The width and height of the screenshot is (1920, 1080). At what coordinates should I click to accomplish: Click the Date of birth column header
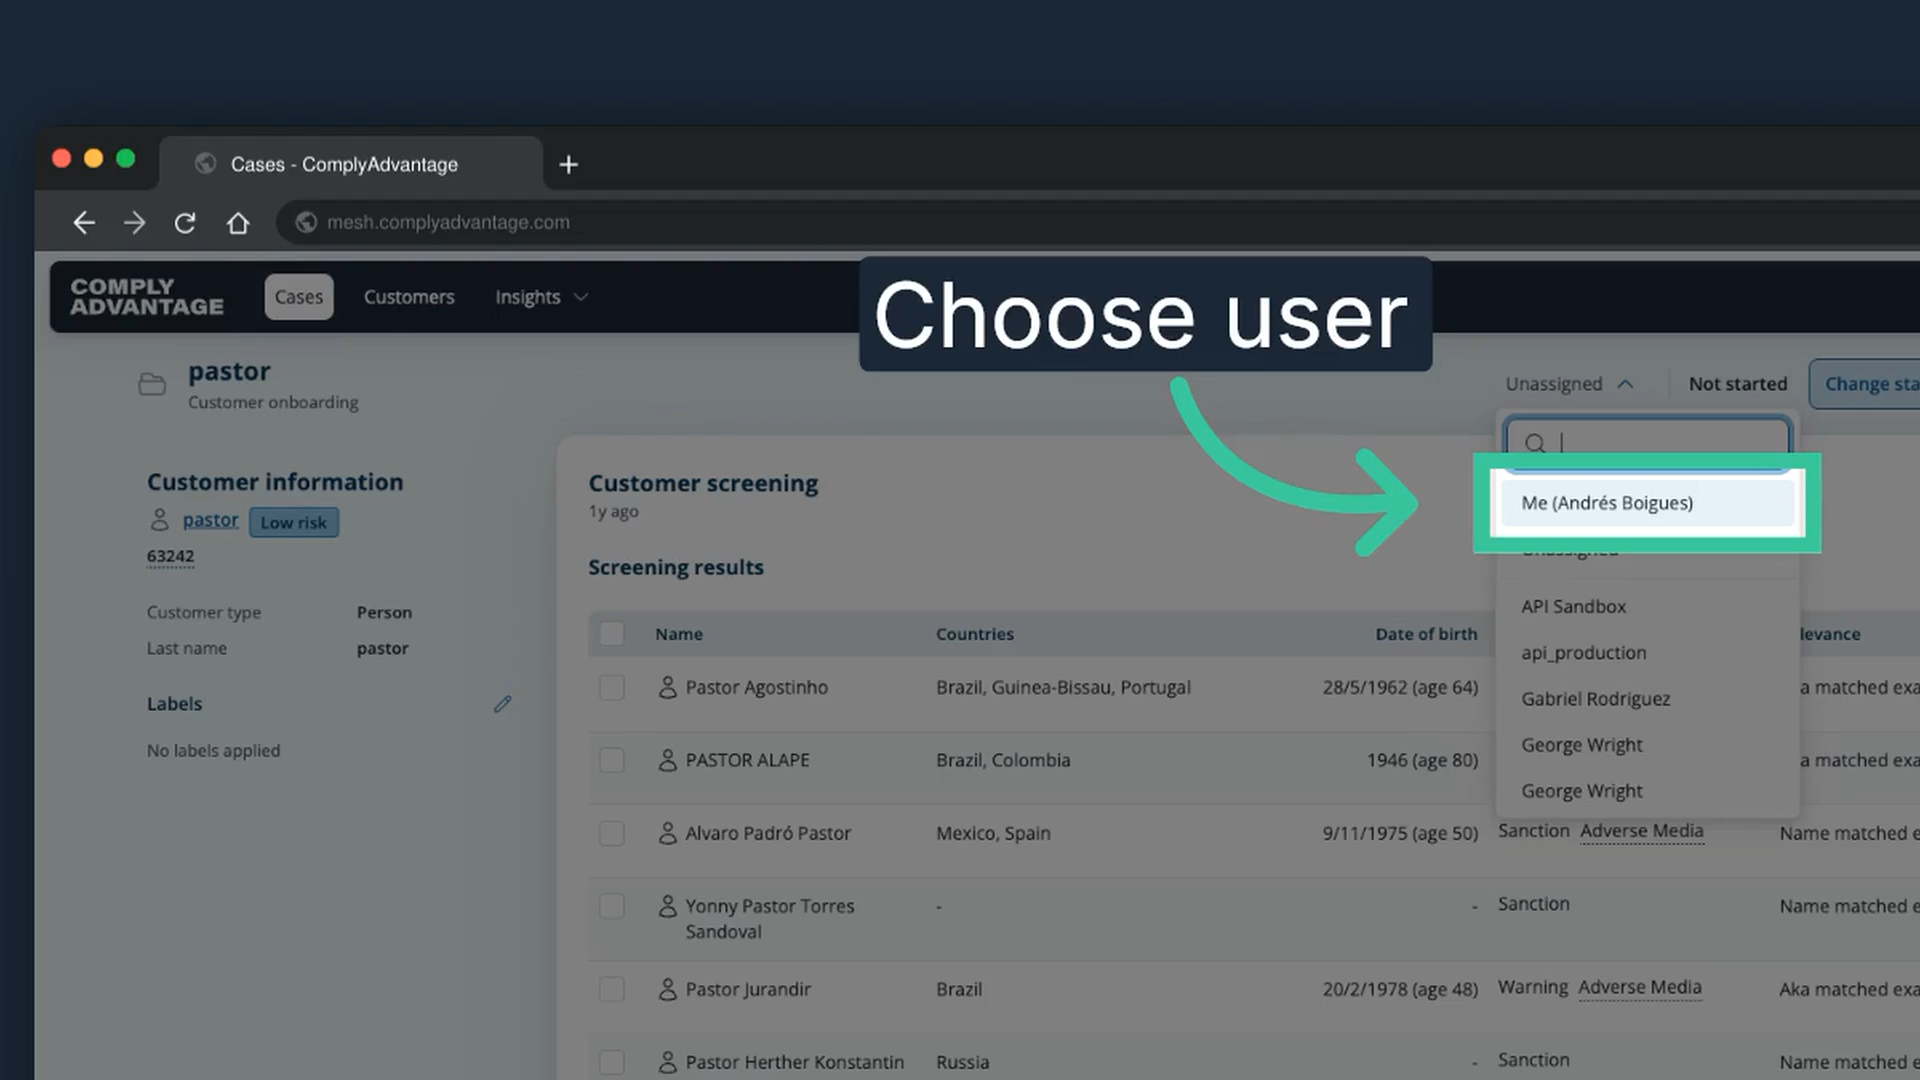pyautogui.click(x=1426, y=634)
